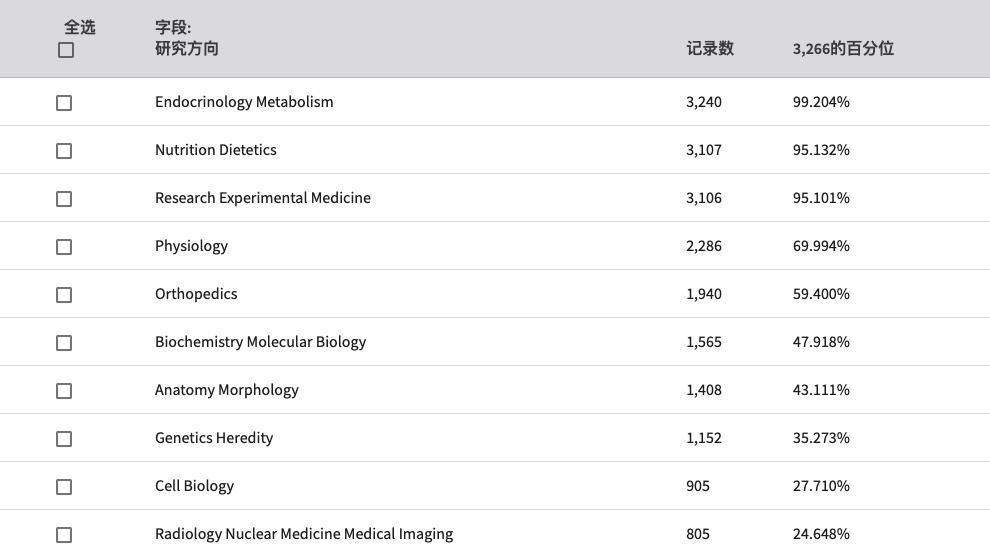Click the Genetics Heredity label
This screenshot has width=990, height=554.
214,438
